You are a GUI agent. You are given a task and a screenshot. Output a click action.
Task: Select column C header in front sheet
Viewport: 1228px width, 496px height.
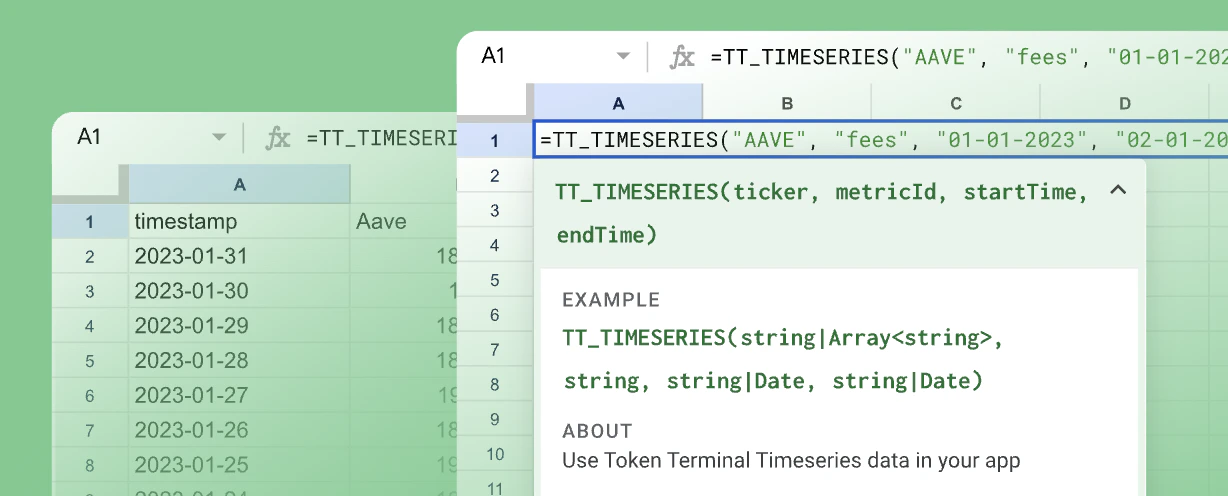click(x=956, y=103)
